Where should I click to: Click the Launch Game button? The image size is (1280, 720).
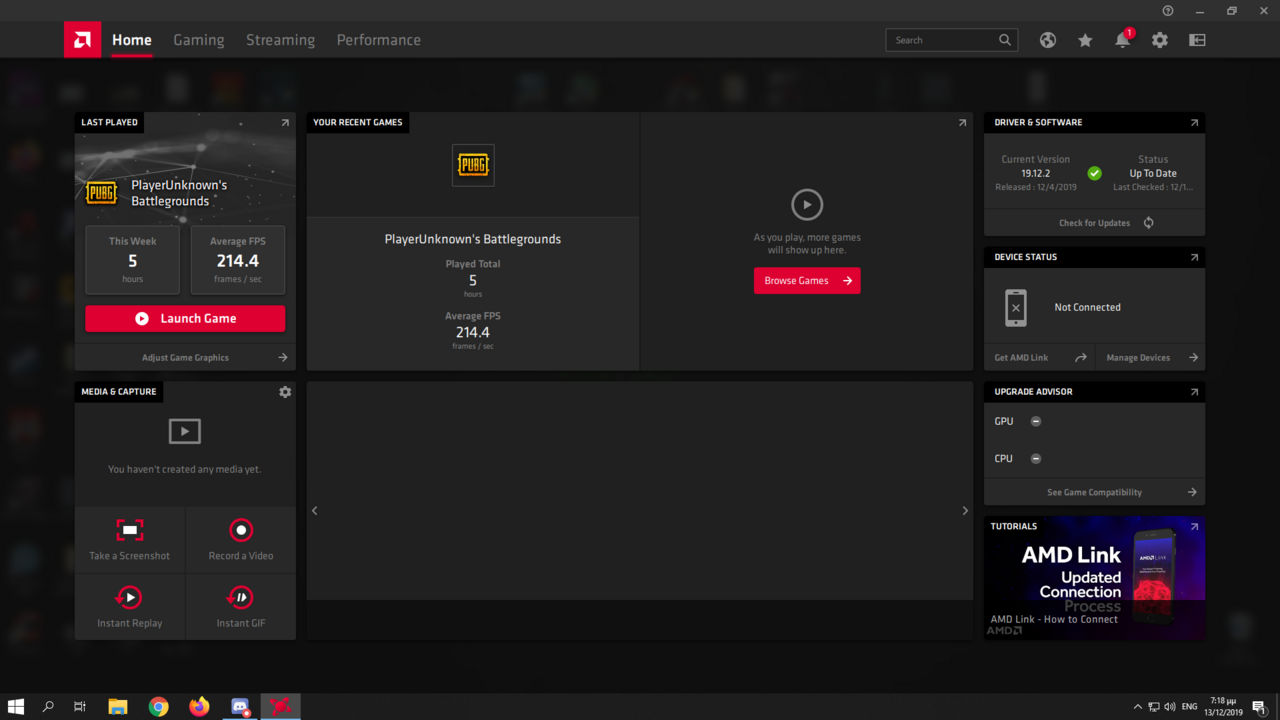point(185,318)
